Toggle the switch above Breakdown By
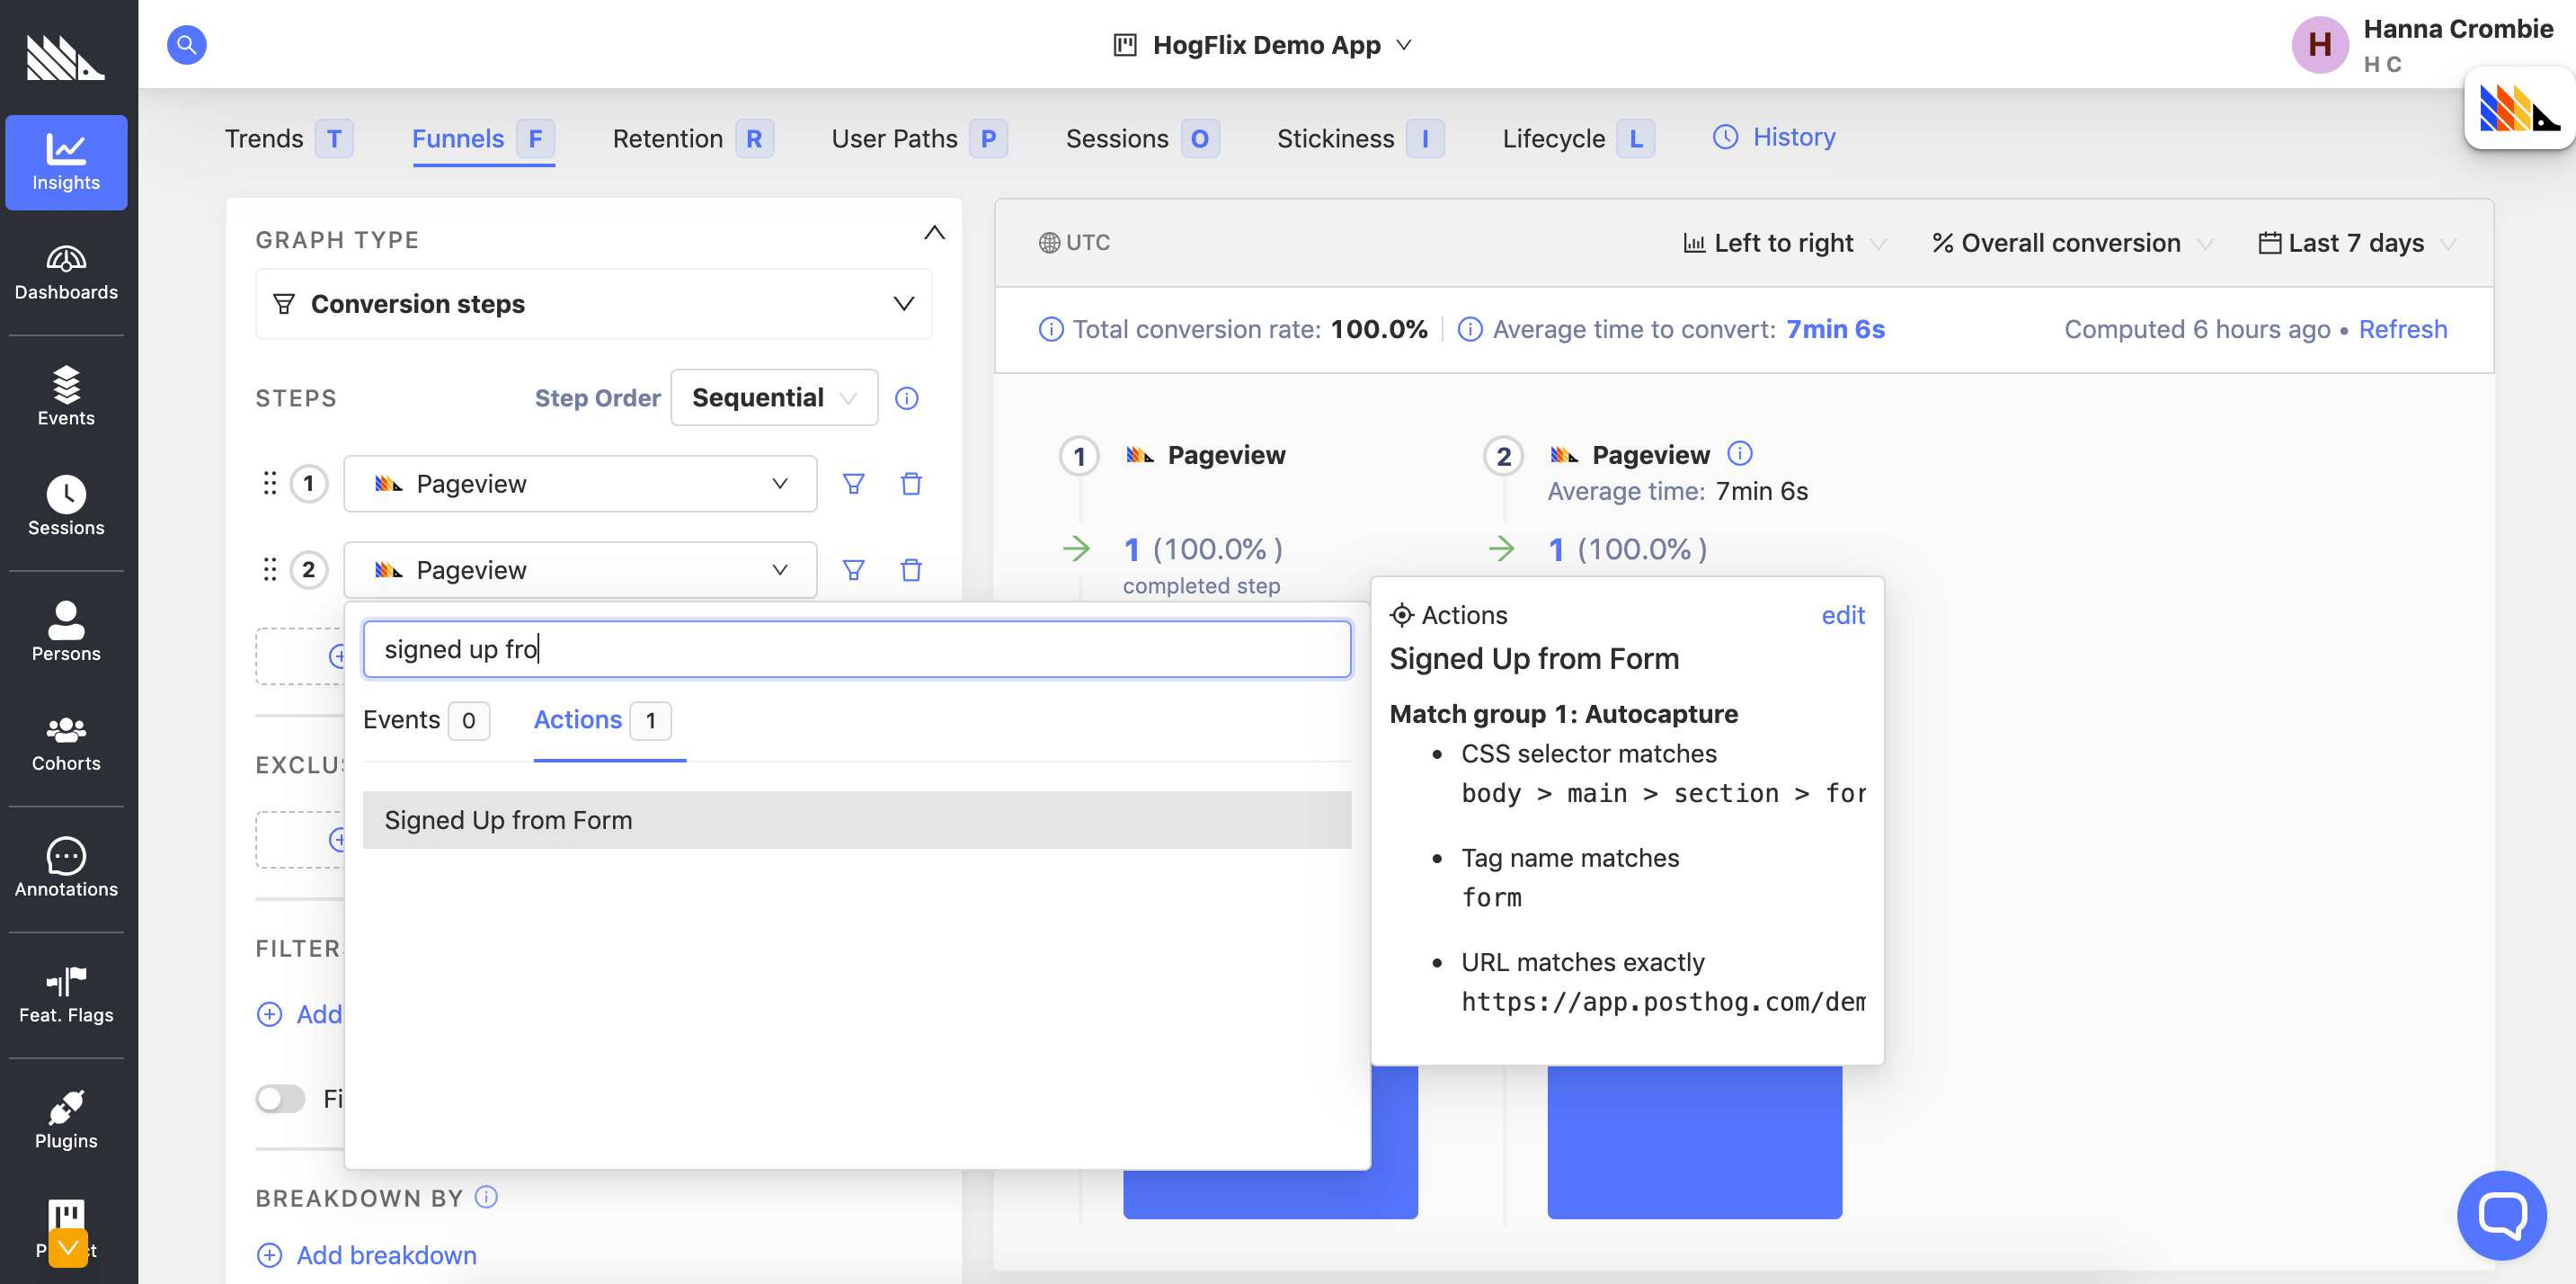 280,1099
